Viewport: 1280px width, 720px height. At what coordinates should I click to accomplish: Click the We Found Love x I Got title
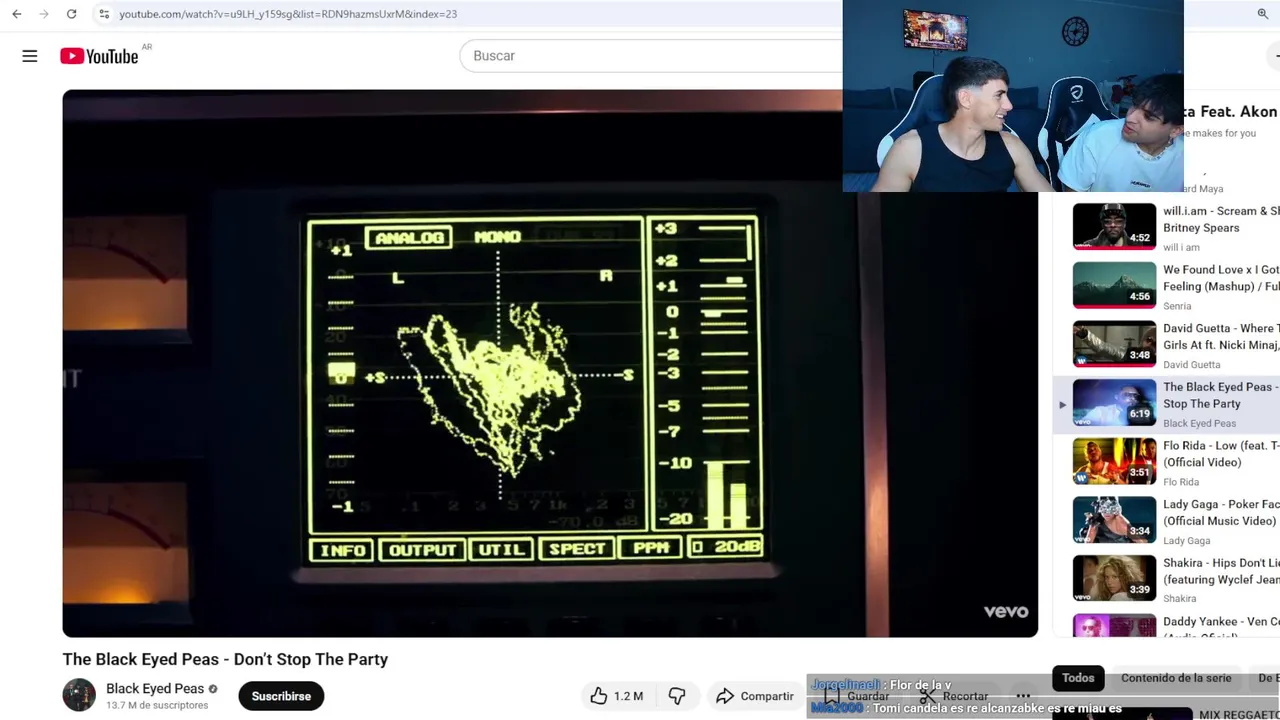point(1221,278)
